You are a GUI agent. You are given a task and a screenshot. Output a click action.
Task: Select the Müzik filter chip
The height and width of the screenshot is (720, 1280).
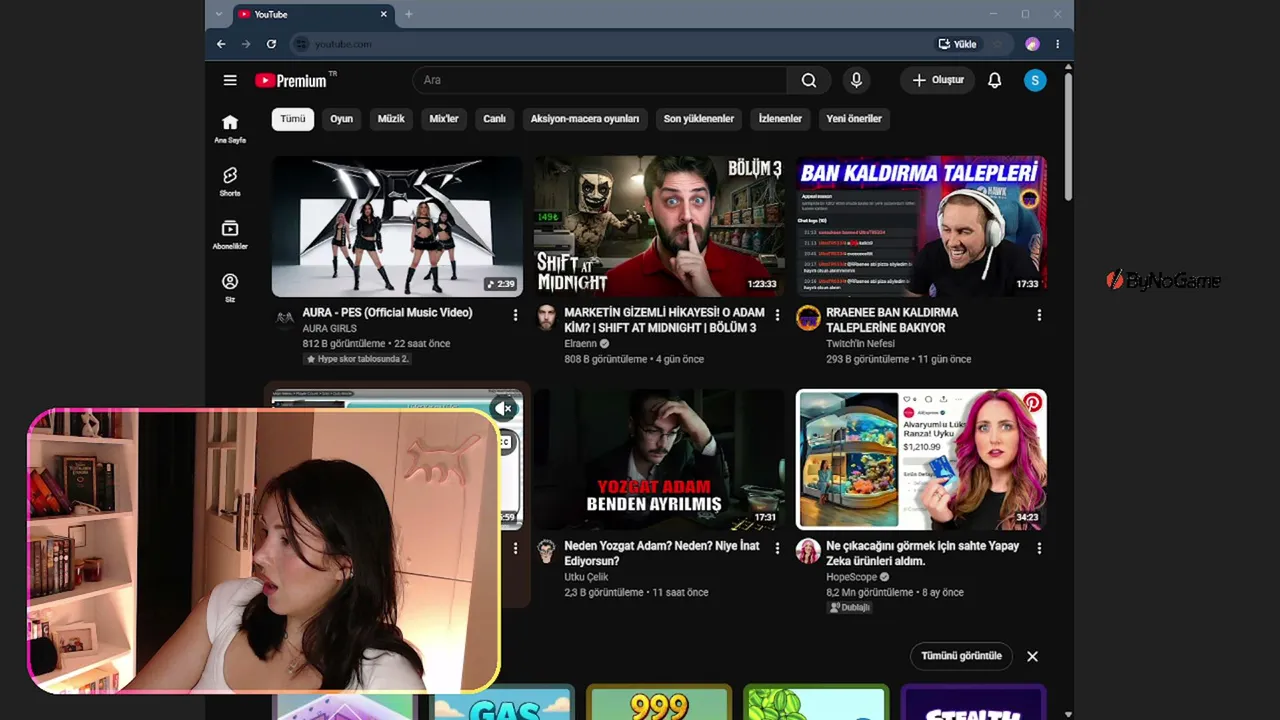[x=391, y=119]
